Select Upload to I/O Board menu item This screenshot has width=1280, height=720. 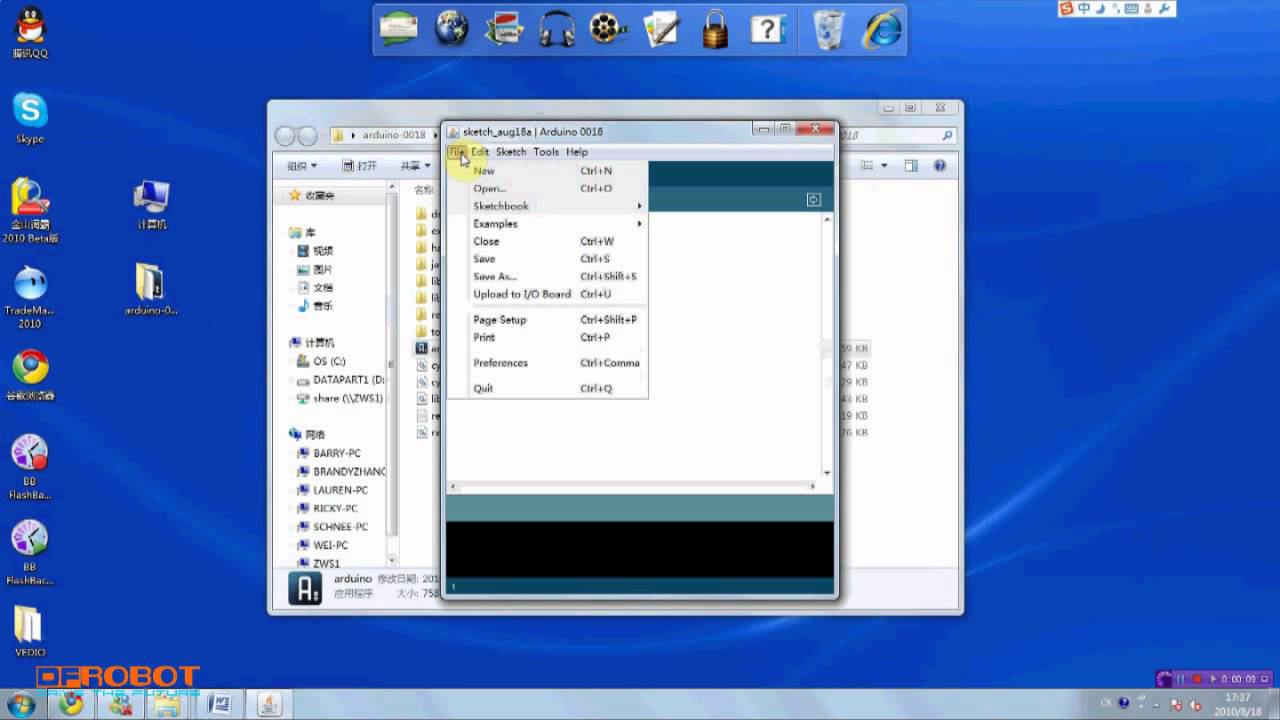click(522, 294)
